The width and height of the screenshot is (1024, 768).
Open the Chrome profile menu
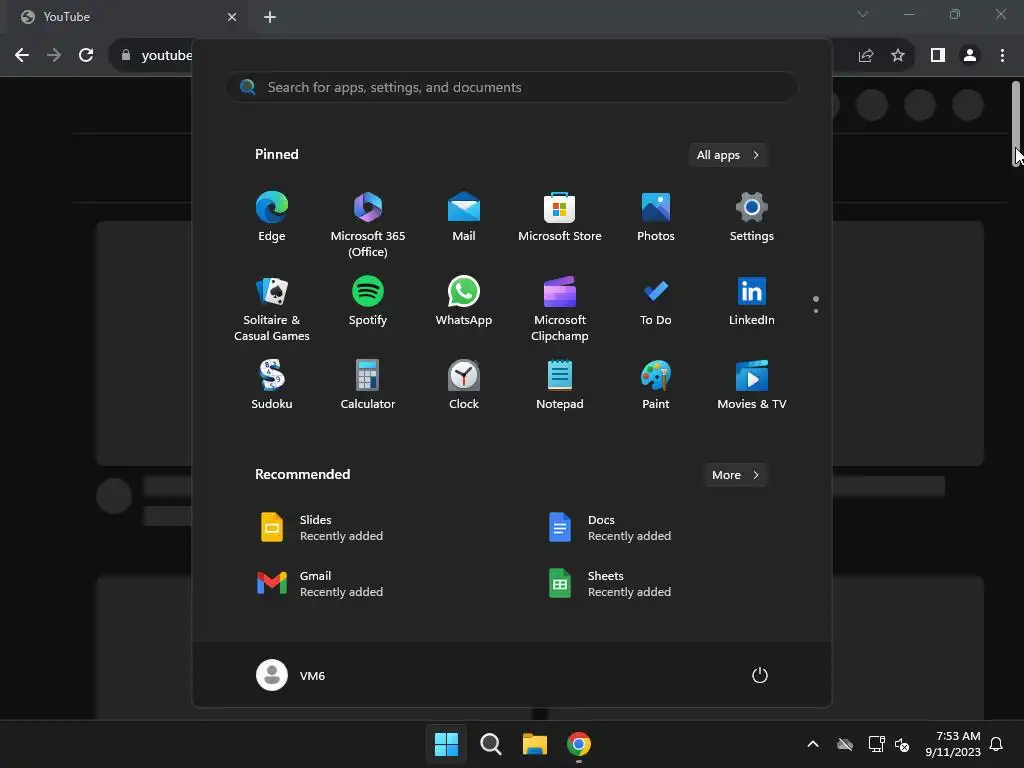[970, 56]
